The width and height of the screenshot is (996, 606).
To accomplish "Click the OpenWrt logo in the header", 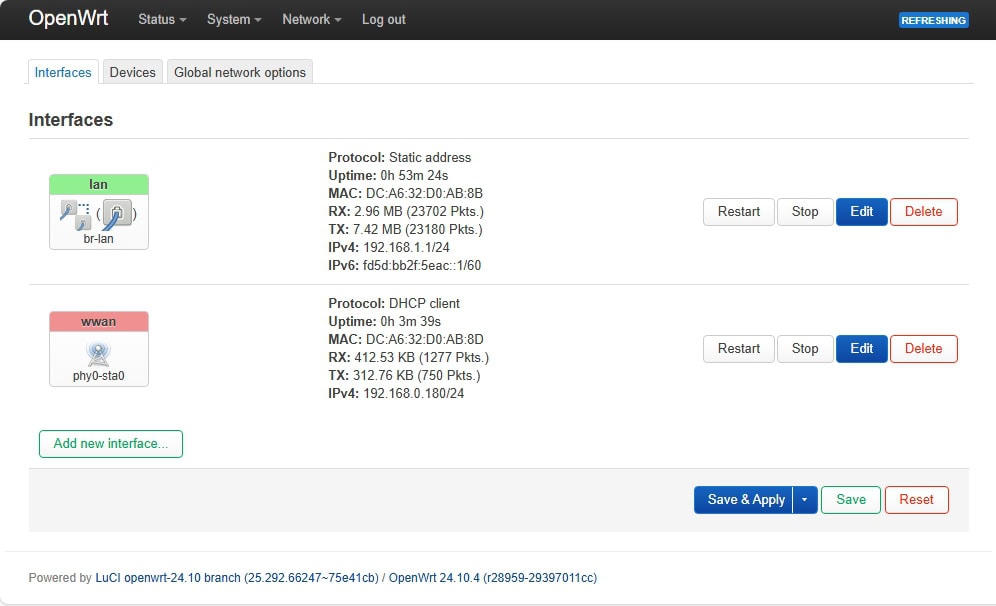I will [68, 19].
